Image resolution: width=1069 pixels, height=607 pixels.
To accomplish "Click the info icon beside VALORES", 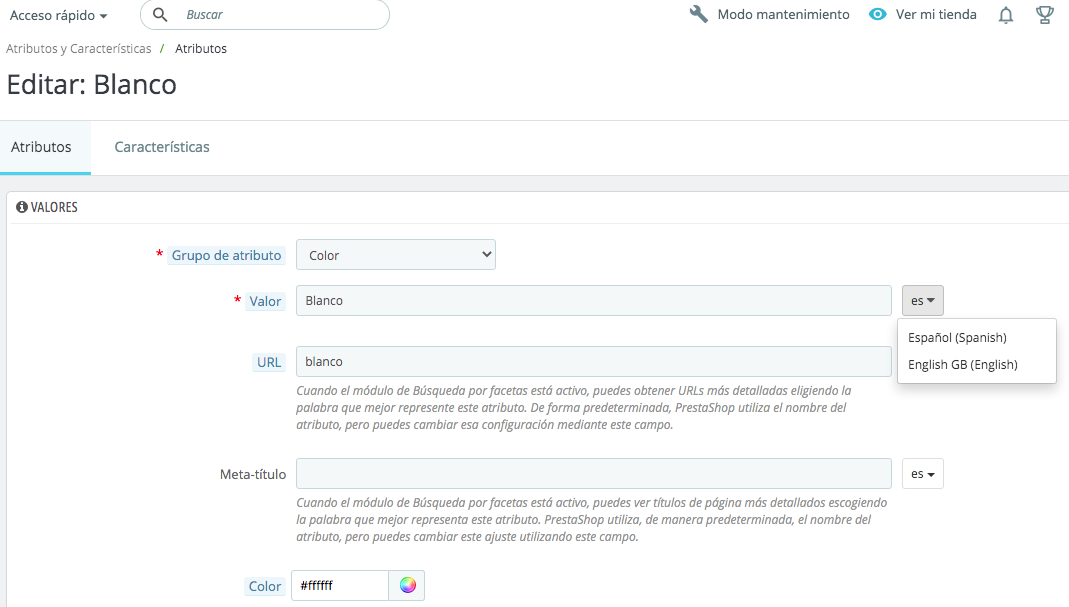I will (21, 207).
